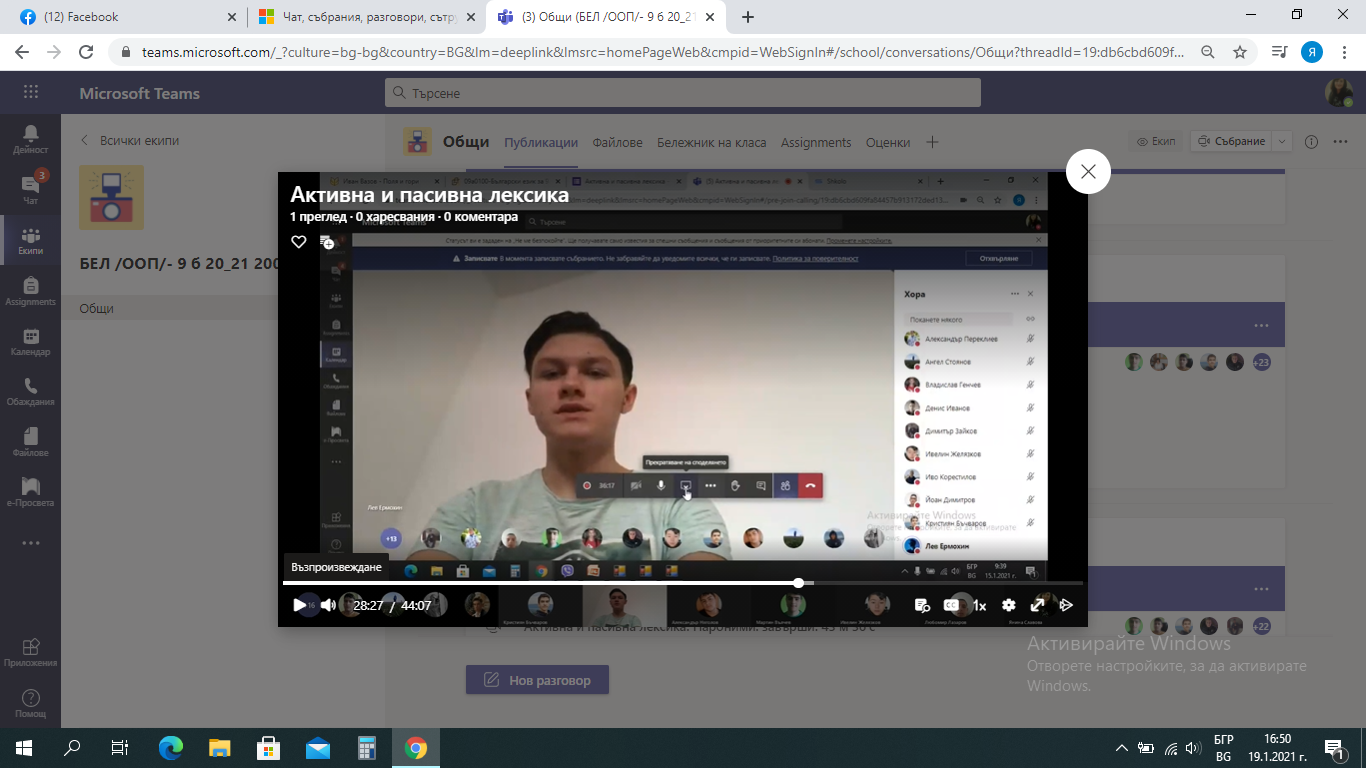Open playback speed 1x menu
Viewport: 1366px width, 768px height.
(x=980, y=605)
